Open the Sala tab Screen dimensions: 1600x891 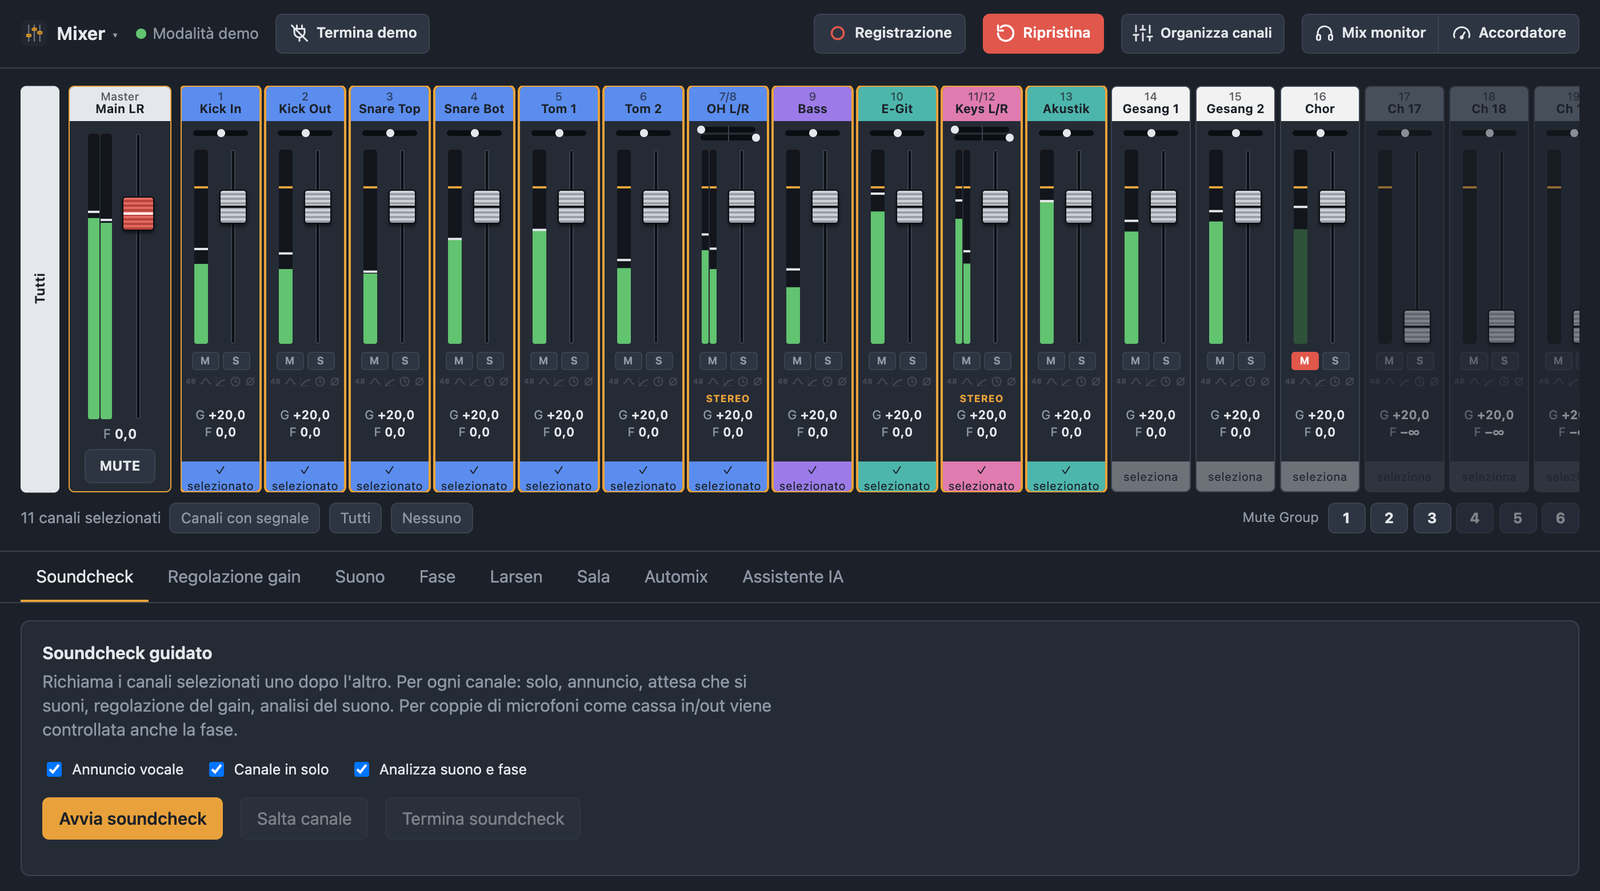pos(593,577)
